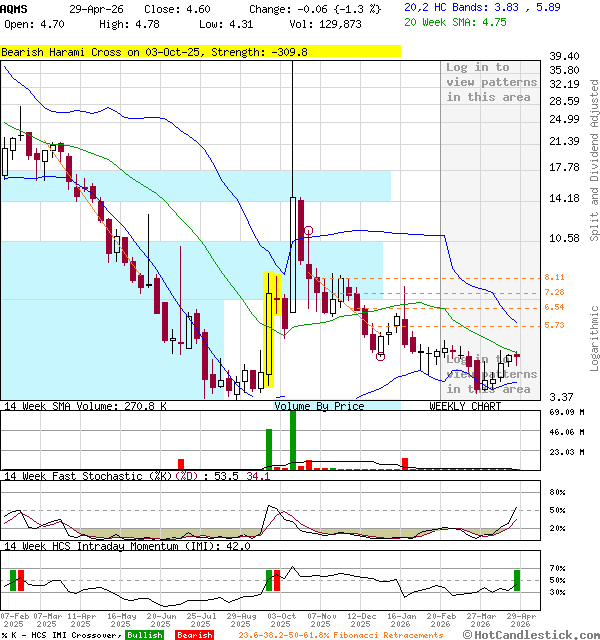Click the red circle marker near 16-Jan low
This screenshot has width=600, height=640.
pyautogui.click(x=380, y=356)
